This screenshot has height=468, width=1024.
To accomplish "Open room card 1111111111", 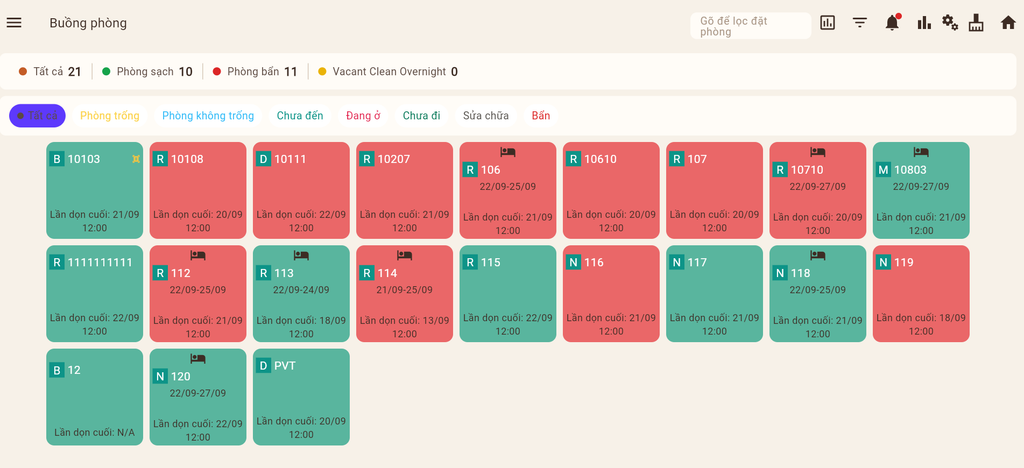I will click(x=95, y=294).
